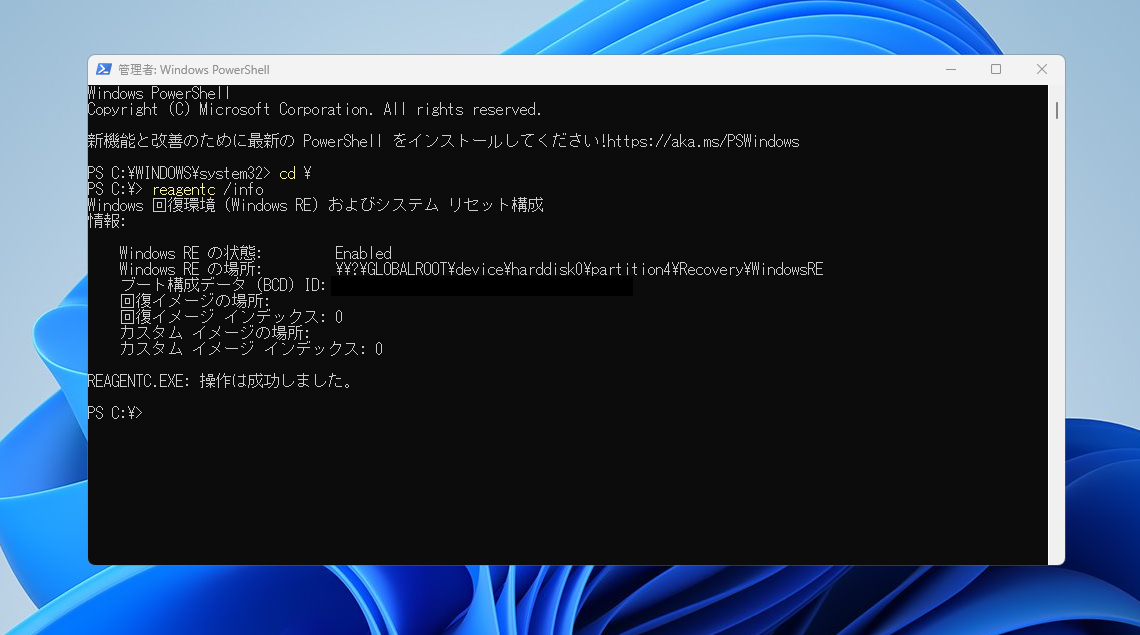Click the https://aka.ms/PSWindows URL text
The image size is (1140, 635).
[703, 141]
